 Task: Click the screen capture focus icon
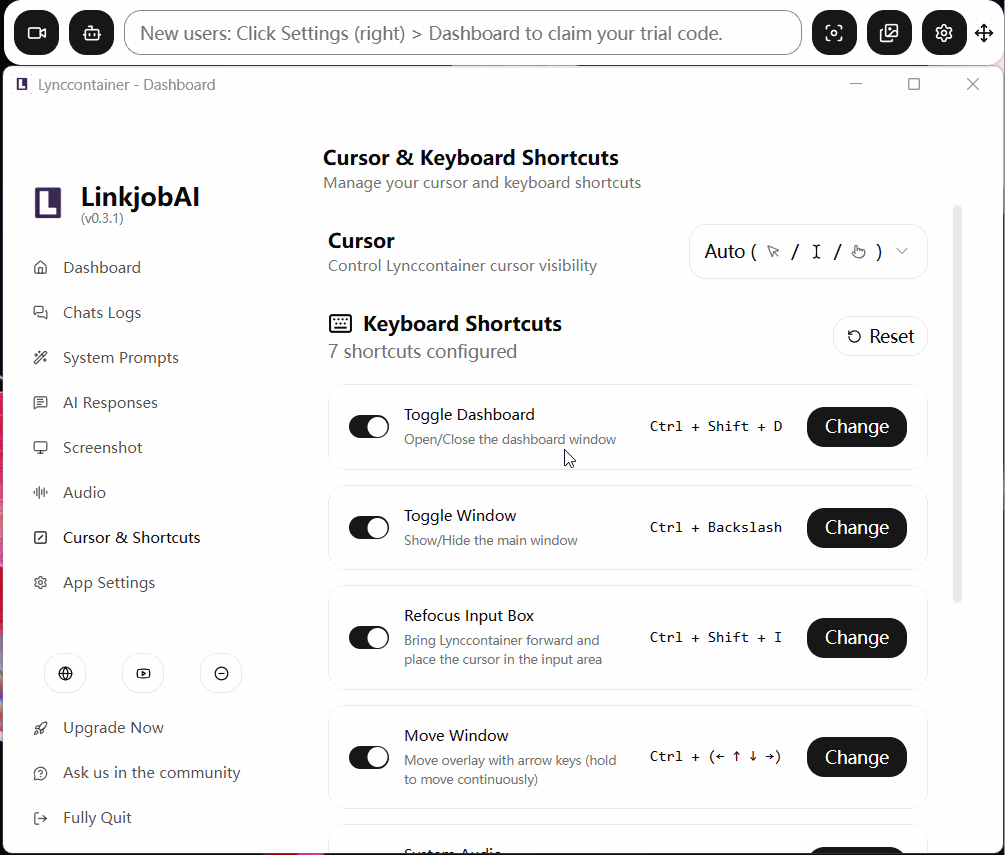point(834,33)
